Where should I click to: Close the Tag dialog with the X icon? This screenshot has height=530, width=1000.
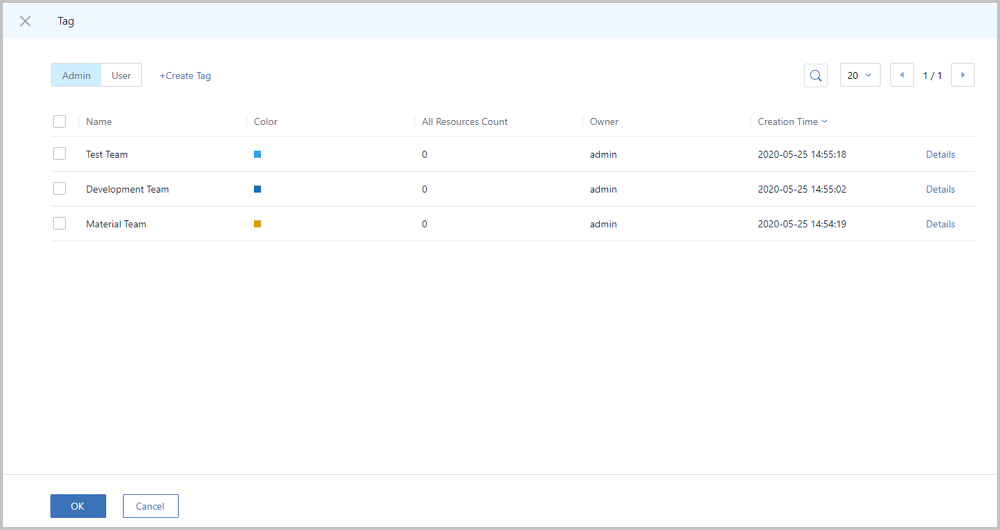[25, 21]
